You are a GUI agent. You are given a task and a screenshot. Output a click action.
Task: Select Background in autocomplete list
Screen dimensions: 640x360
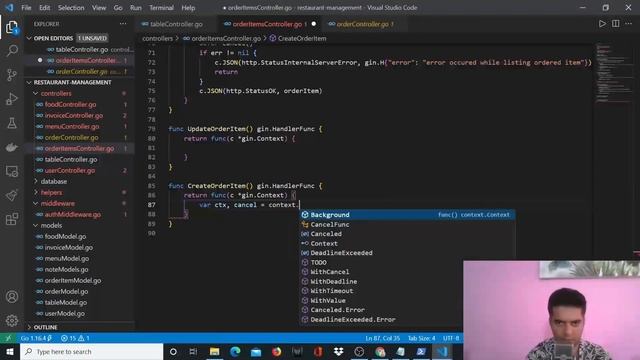(x=407, y=215)
